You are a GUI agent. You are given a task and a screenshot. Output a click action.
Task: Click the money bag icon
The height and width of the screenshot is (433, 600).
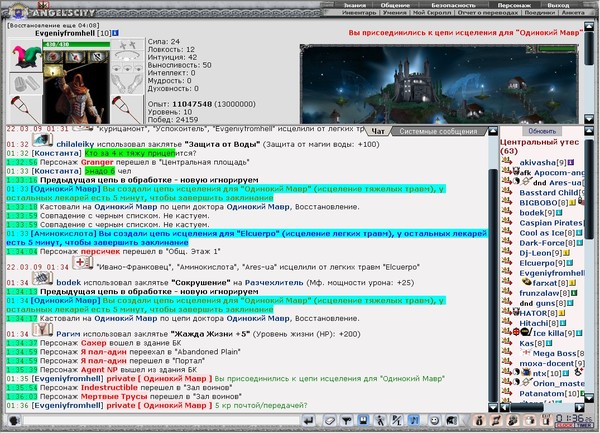(479, 421)
